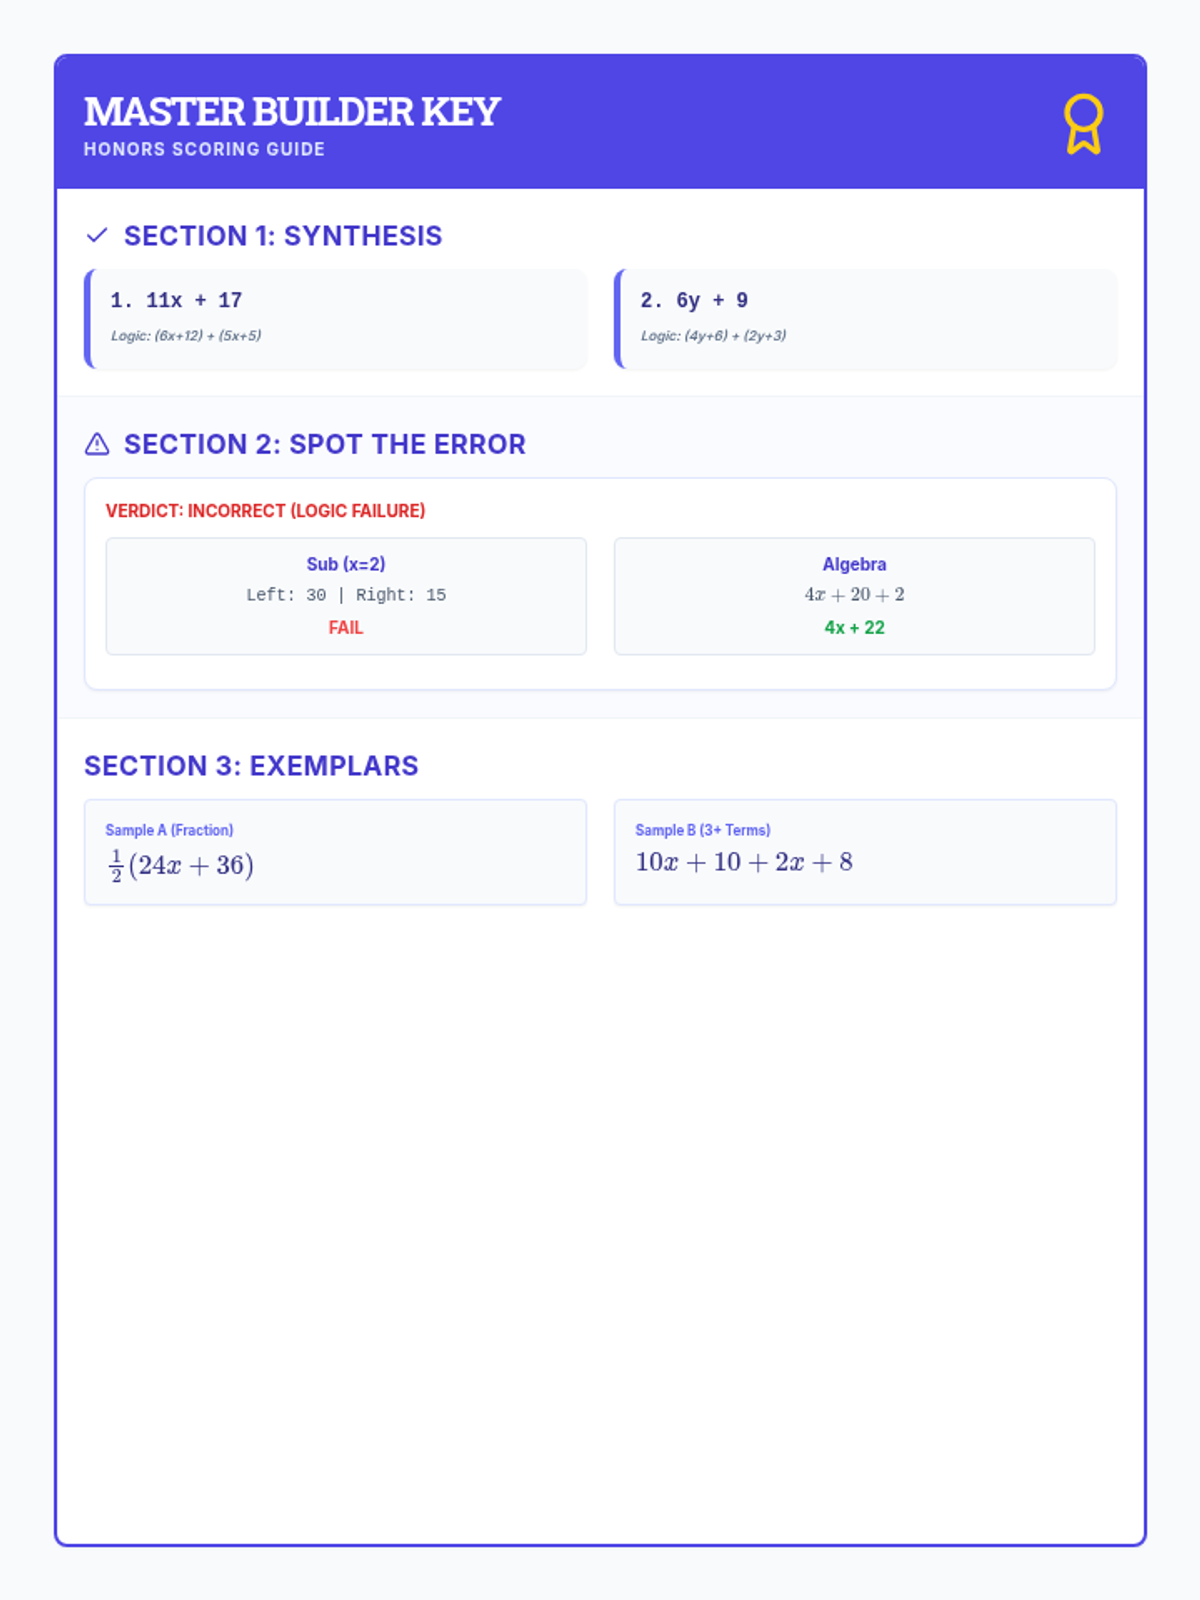The height and width of the screenshot is (1600, 1200).
Task: Click the logic note (4y+6) + (2y+3)
Action: click(x=713, y=336)
